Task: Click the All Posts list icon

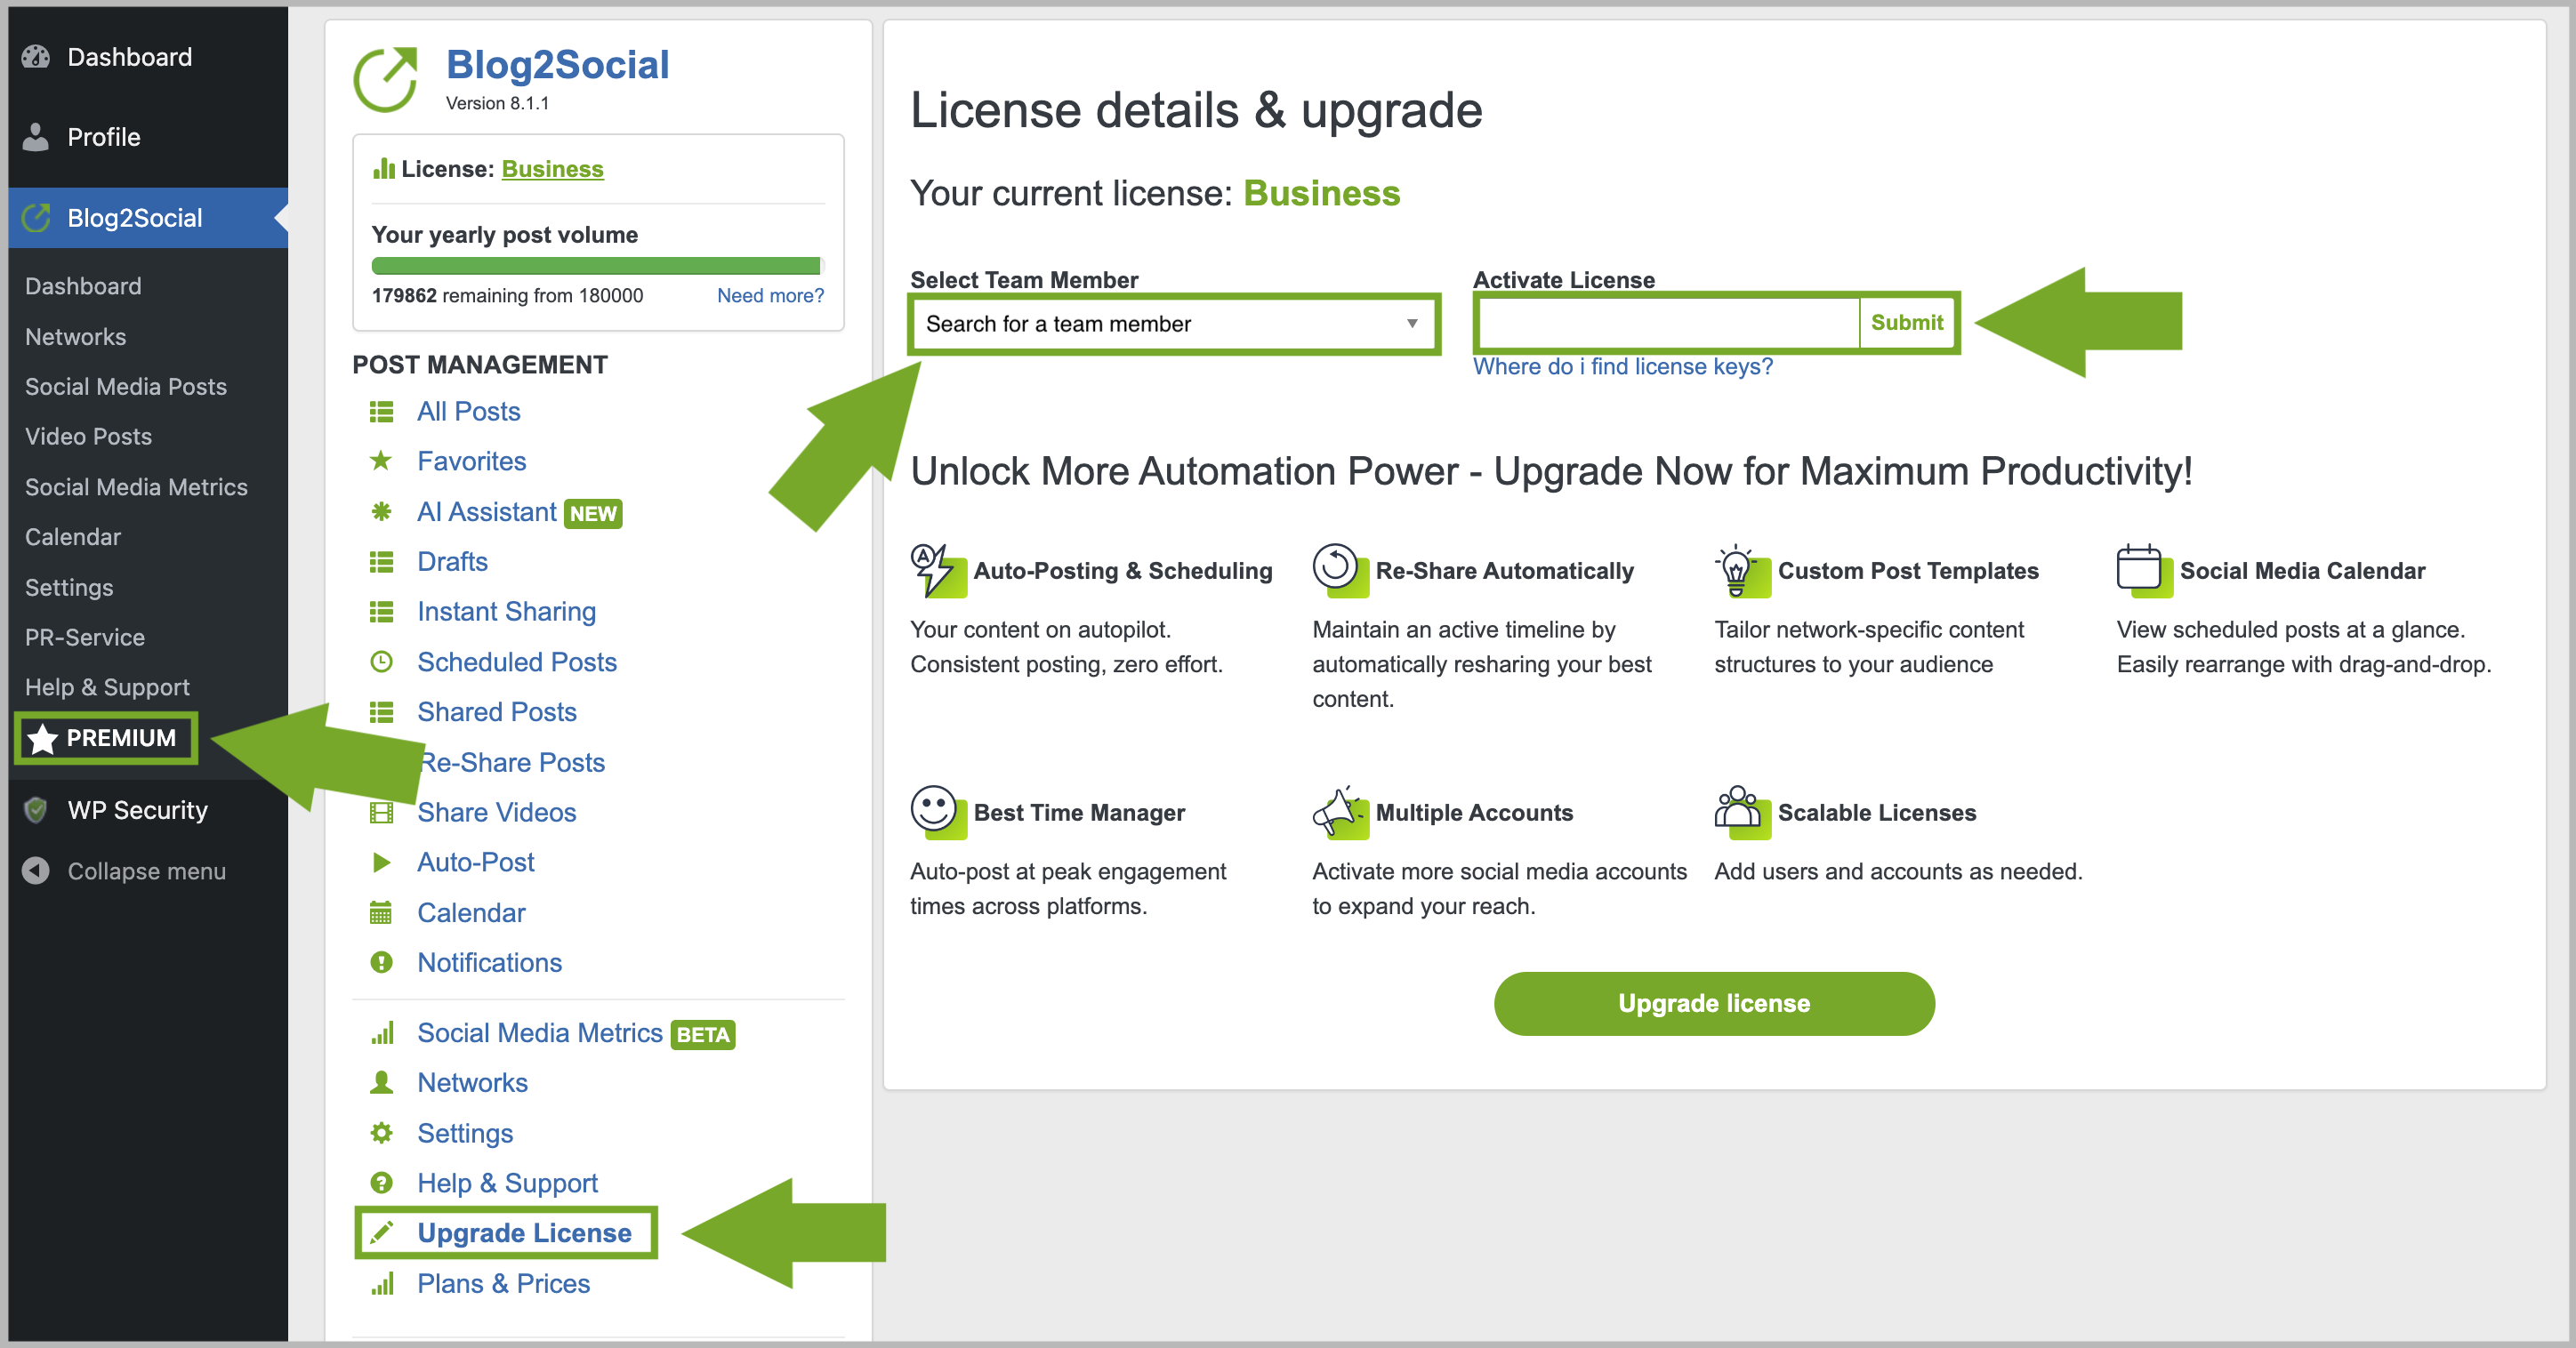Action: coord(381,411)
